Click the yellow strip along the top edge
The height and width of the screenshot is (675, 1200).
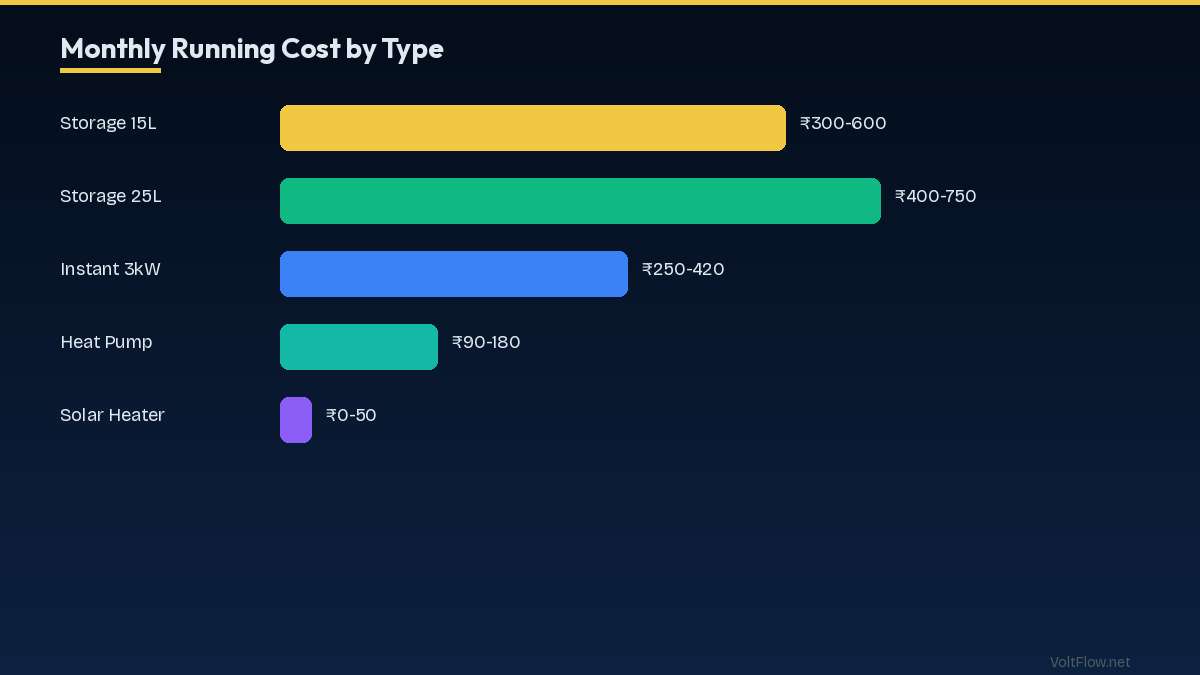600,2
